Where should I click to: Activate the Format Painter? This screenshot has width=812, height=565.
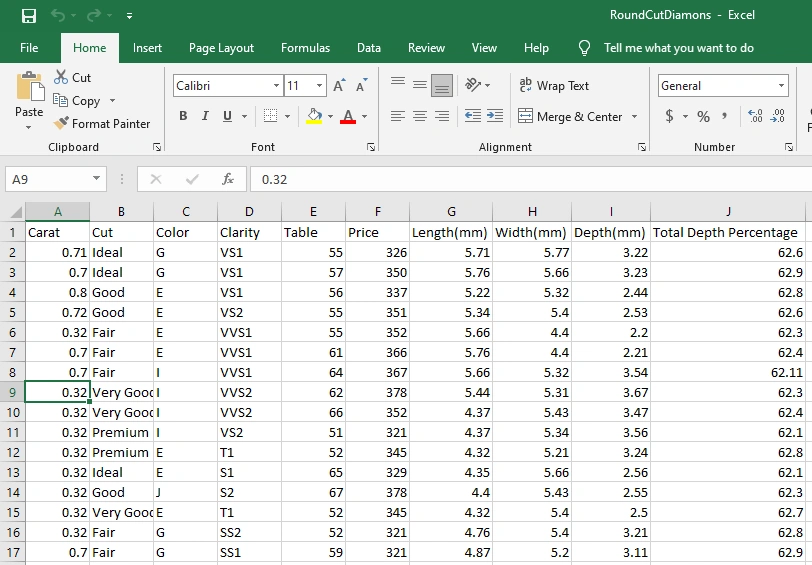coord(102,123)
